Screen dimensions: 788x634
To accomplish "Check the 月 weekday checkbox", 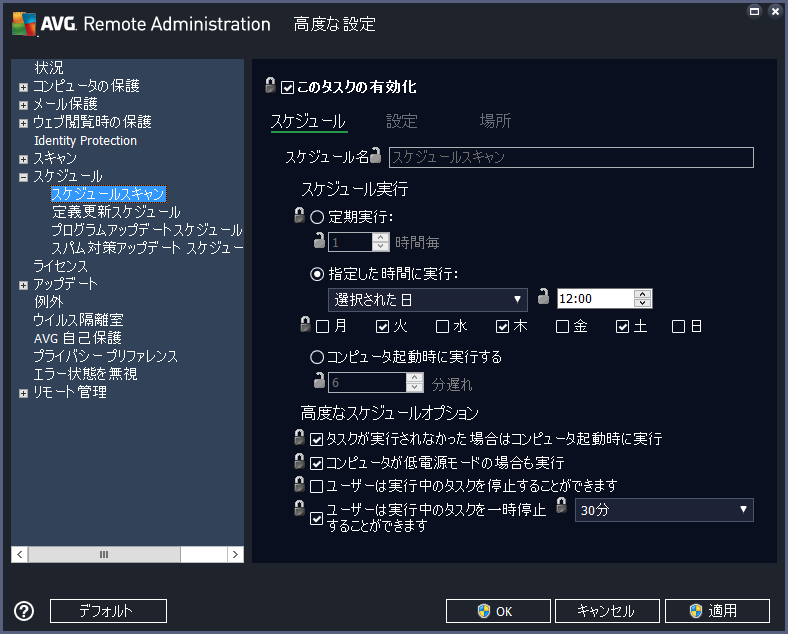I will 322,327.
